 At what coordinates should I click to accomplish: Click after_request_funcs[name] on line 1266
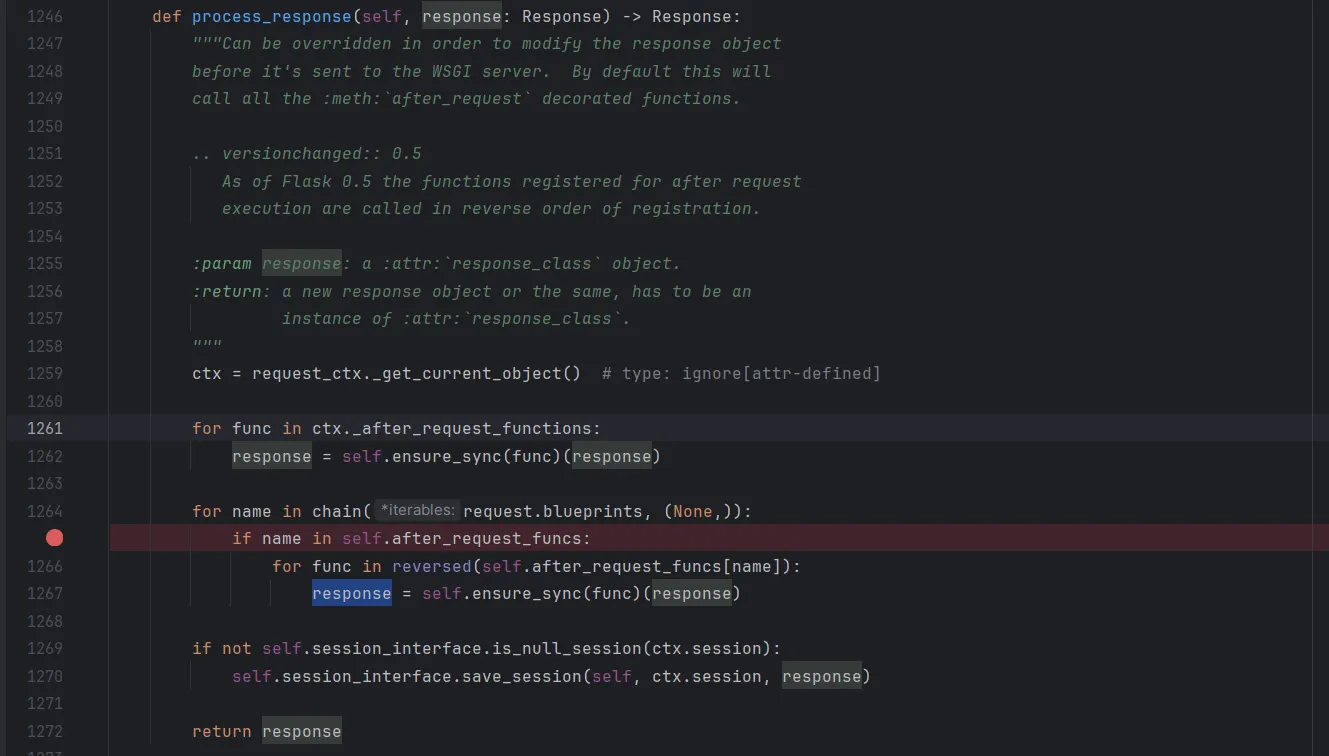tap(657, 566)
